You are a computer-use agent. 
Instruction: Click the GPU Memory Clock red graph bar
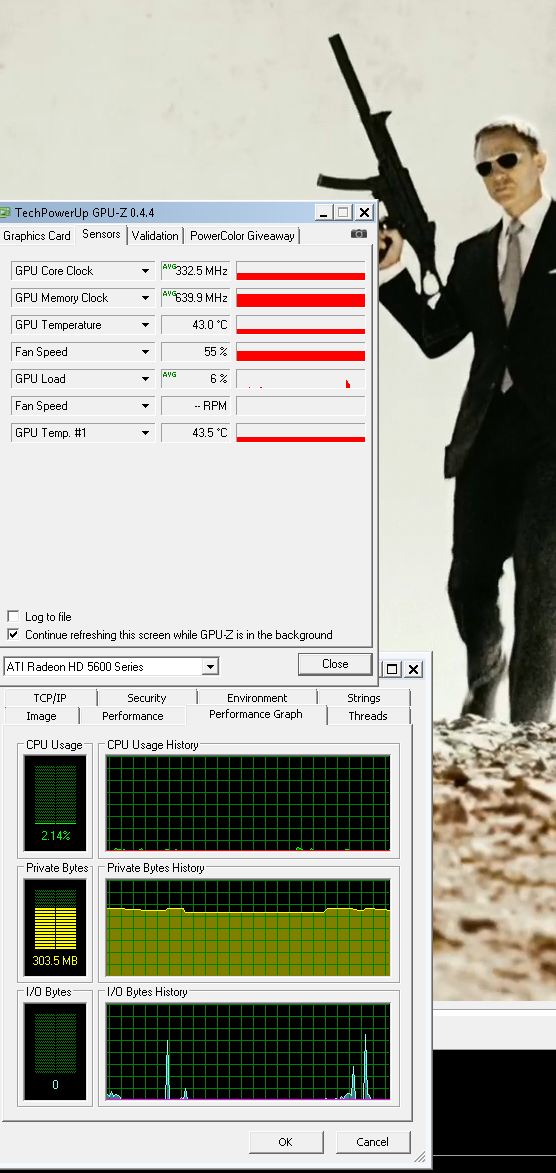pyautogui.click(x=300, y=298)
